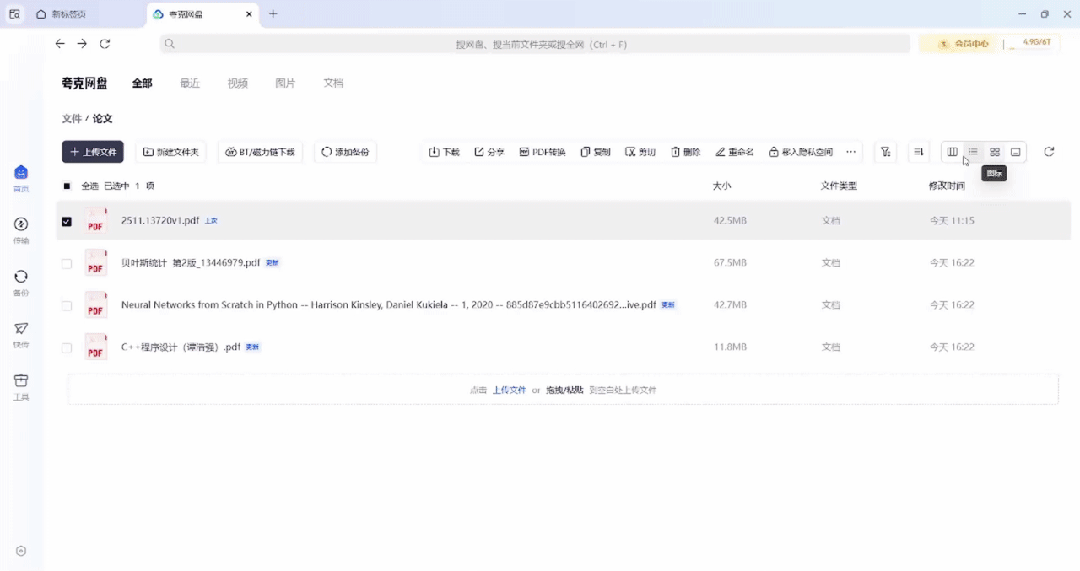Click the 下载 download icon

point(434,152)
